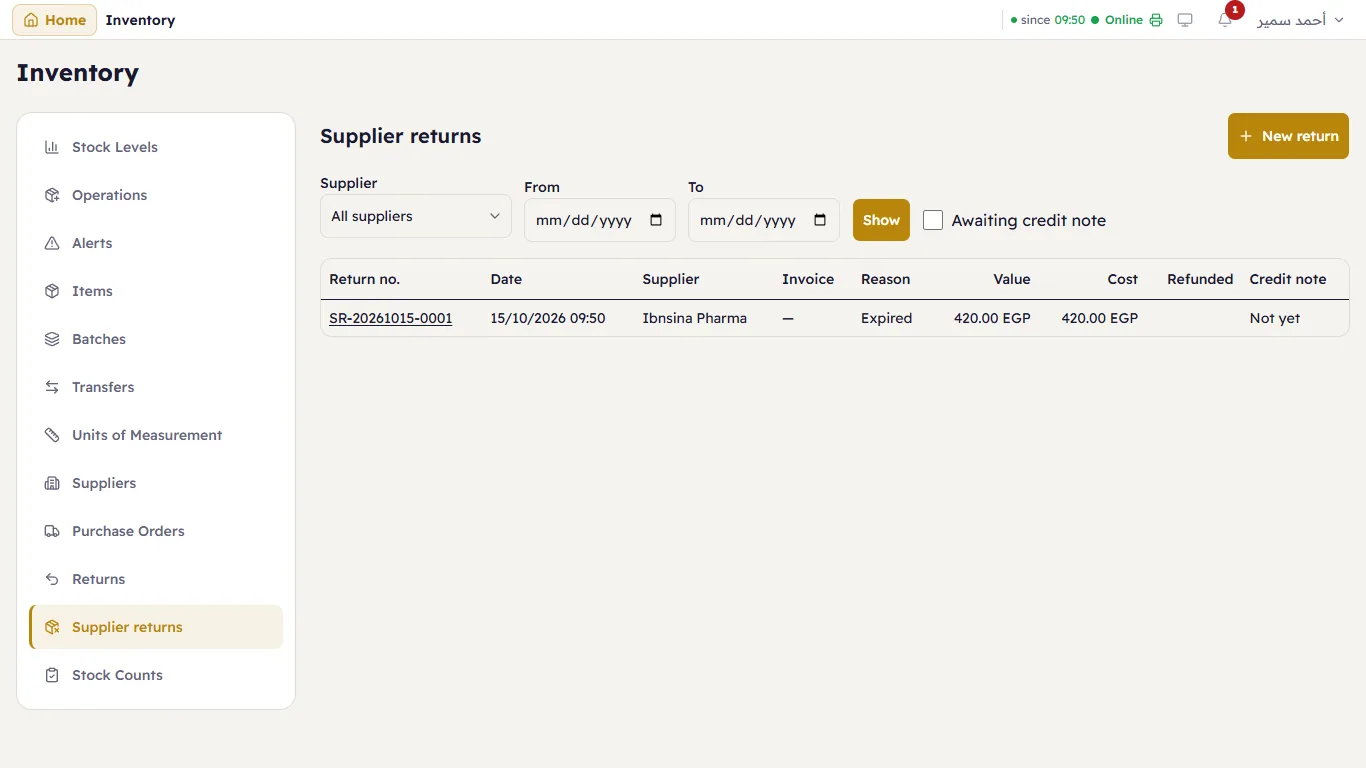Click the New return button
The width and height of the screenshot is (1366, 768).
pos(1288,136)
